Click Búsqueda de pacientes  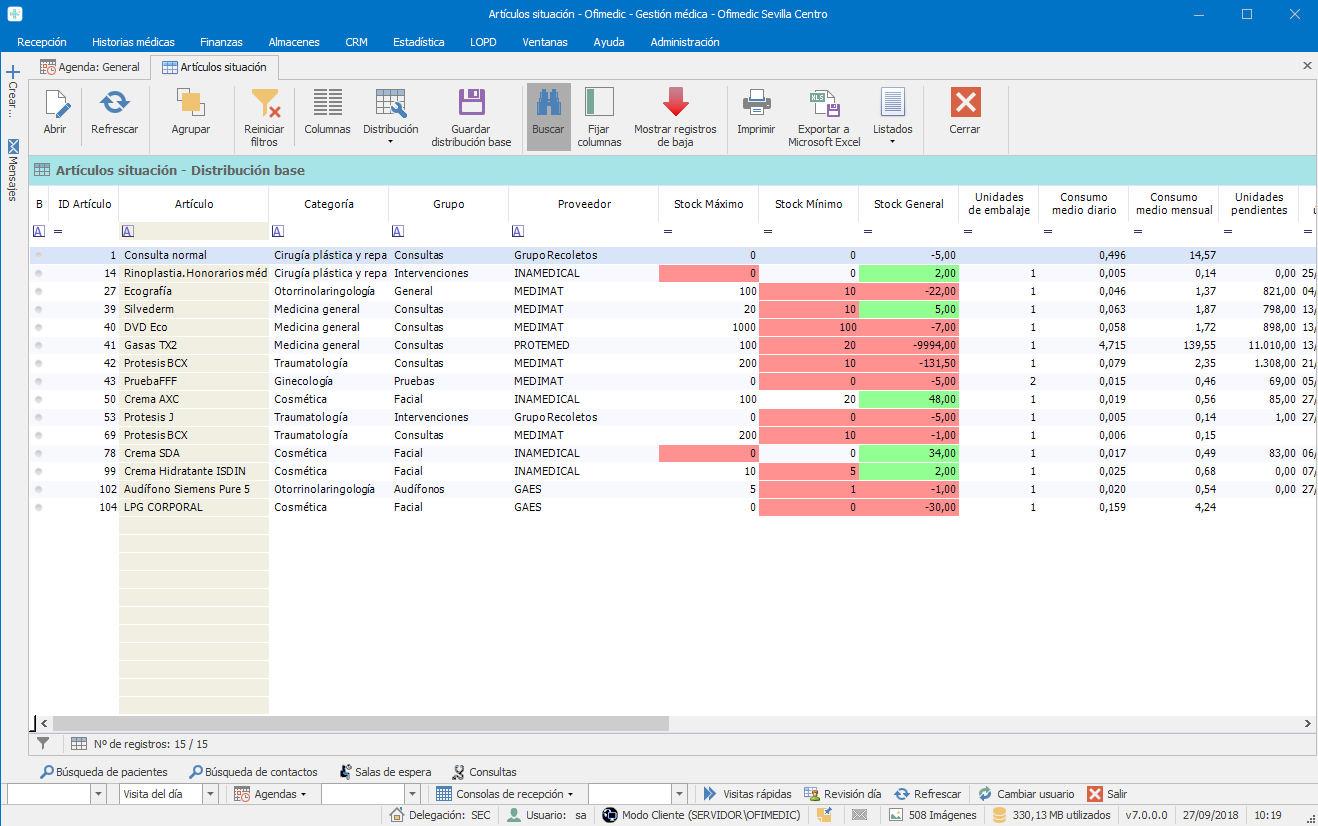click(104, 772)
